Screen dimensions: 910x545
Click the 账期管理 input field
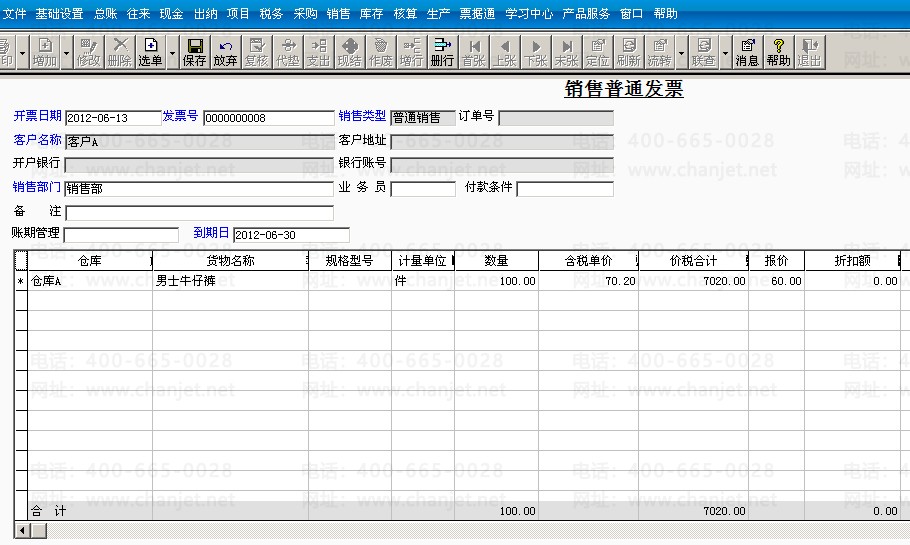(x=121, y=234)
